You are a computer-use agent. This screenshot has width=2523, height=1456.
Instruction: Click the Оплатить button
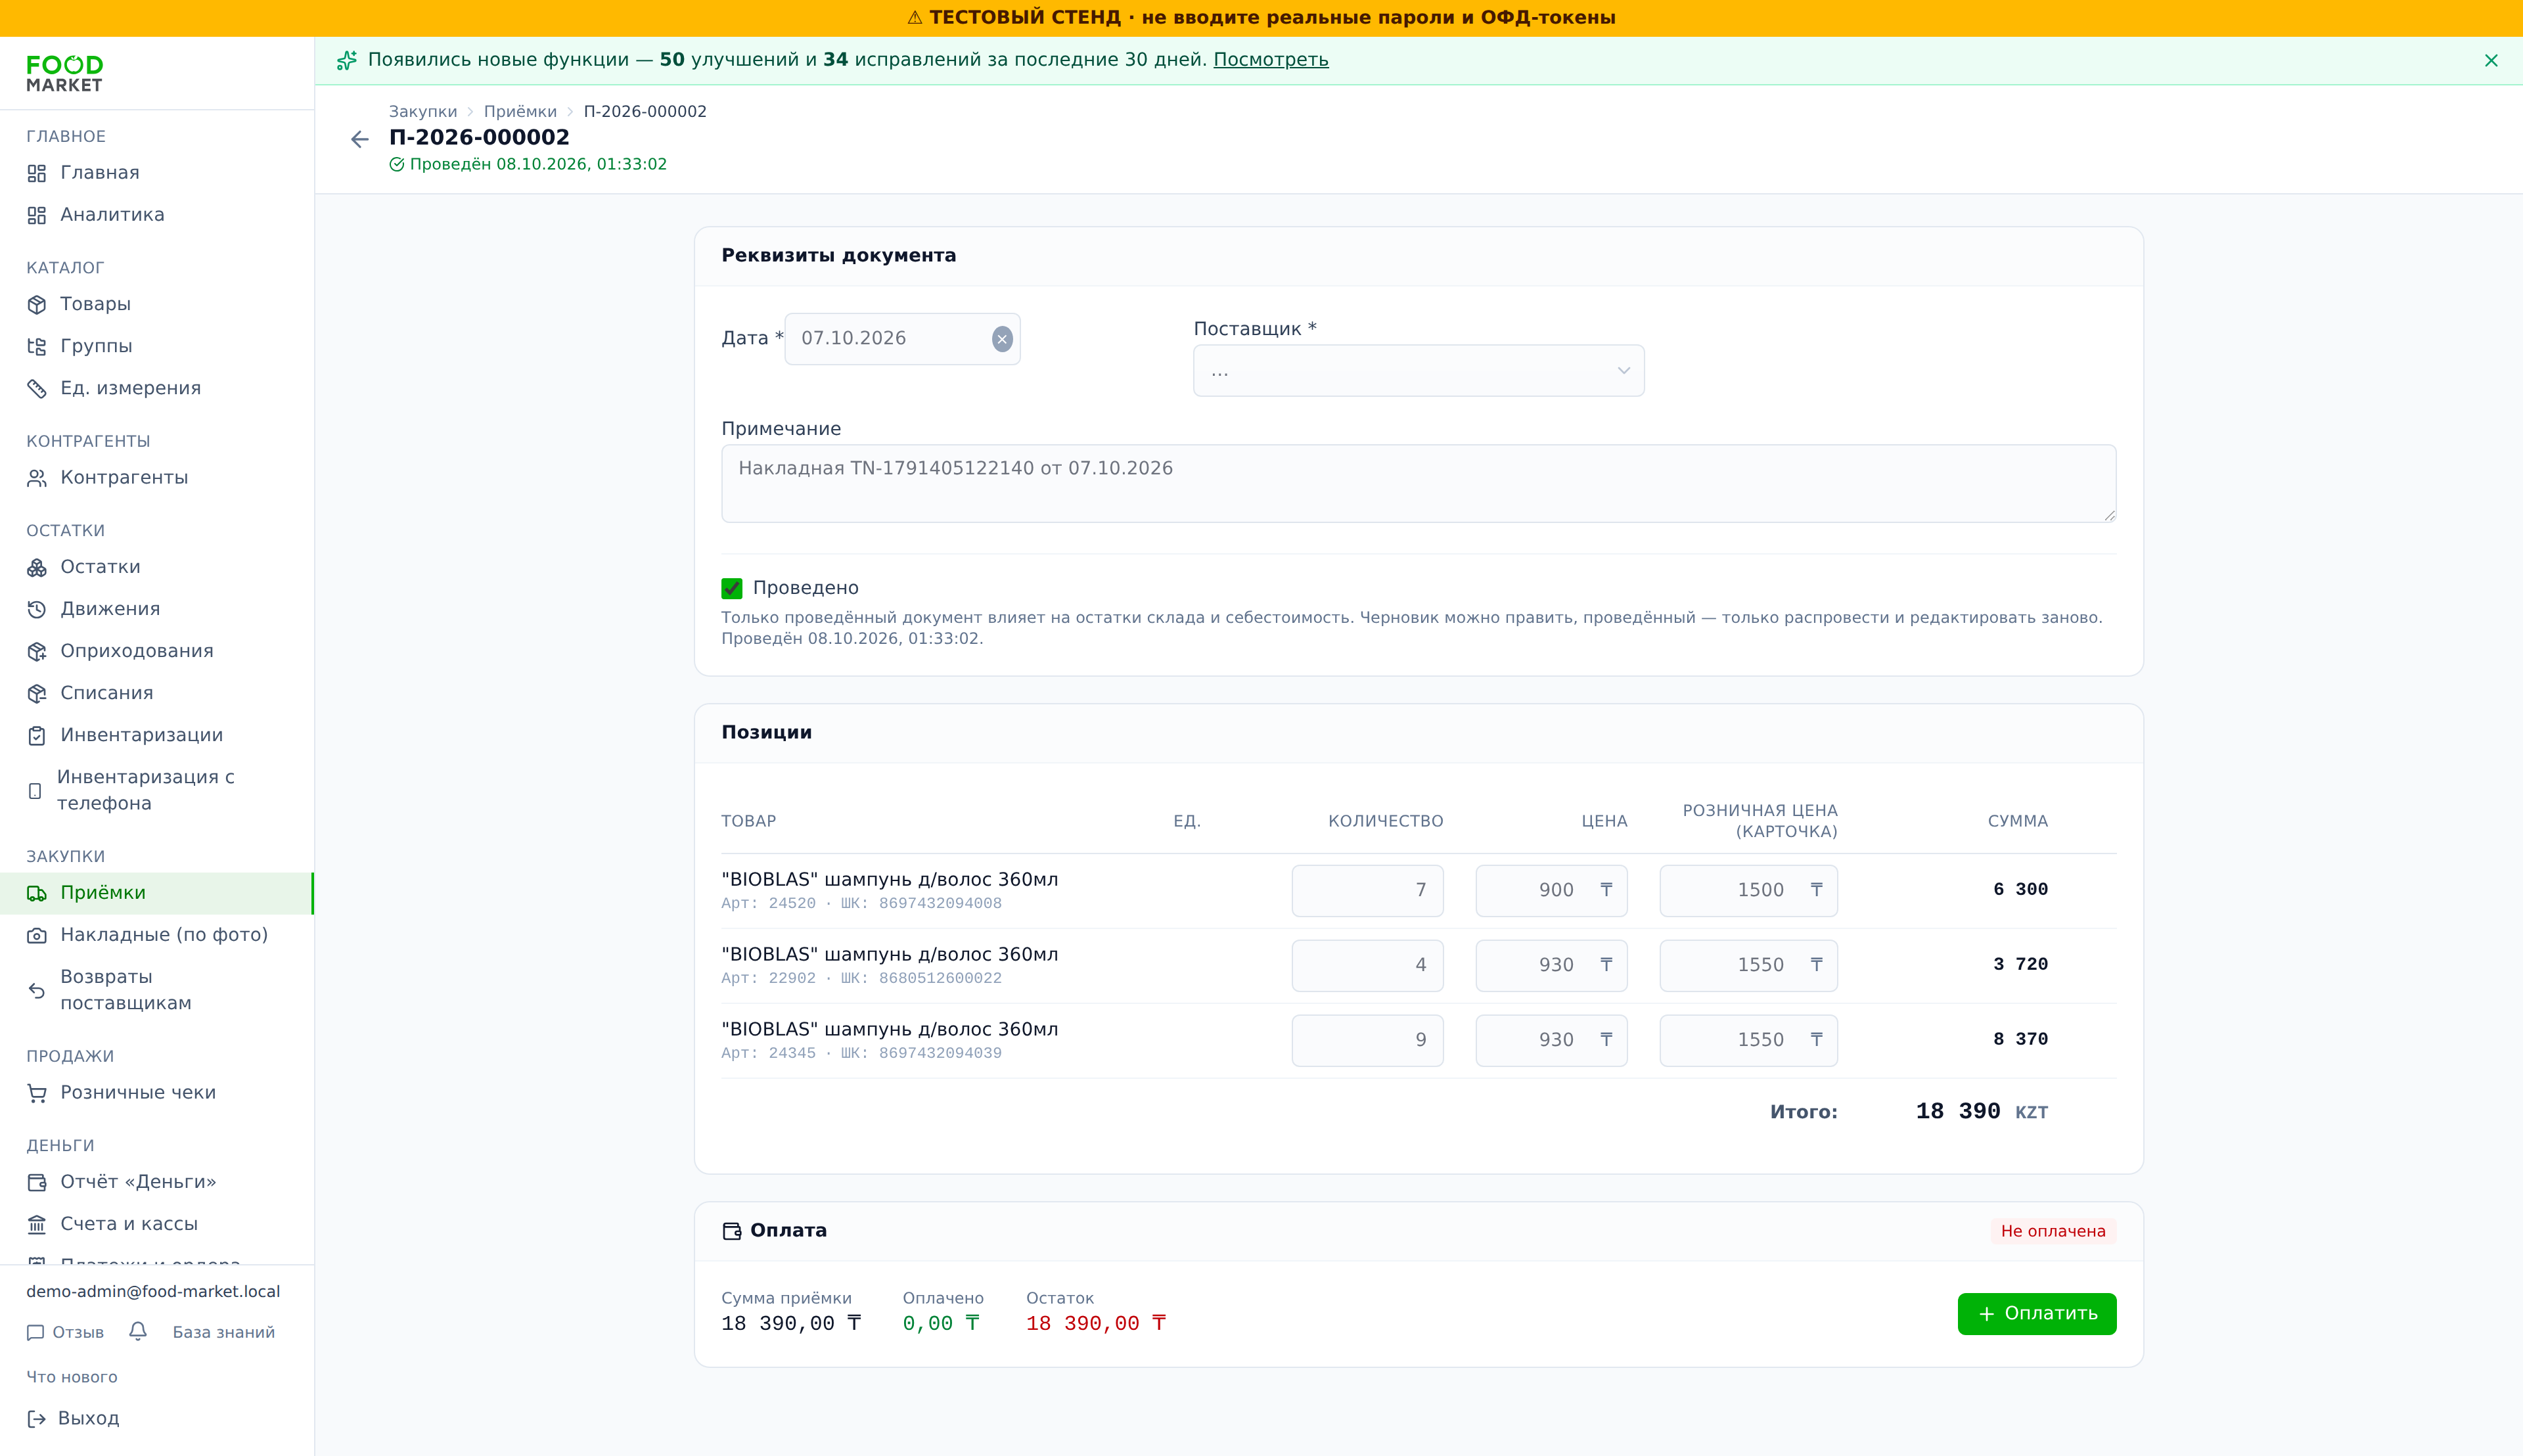[2037, 1313]
